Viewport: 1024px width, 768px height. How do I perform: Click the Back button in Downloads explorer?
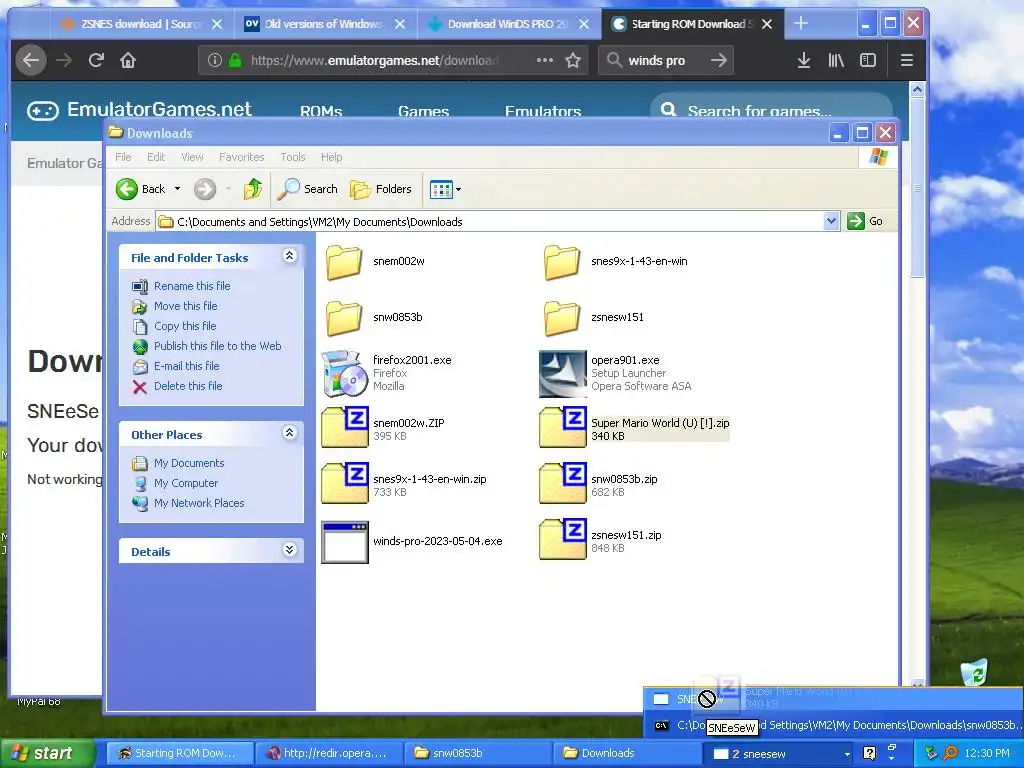[x=140, y=189]
